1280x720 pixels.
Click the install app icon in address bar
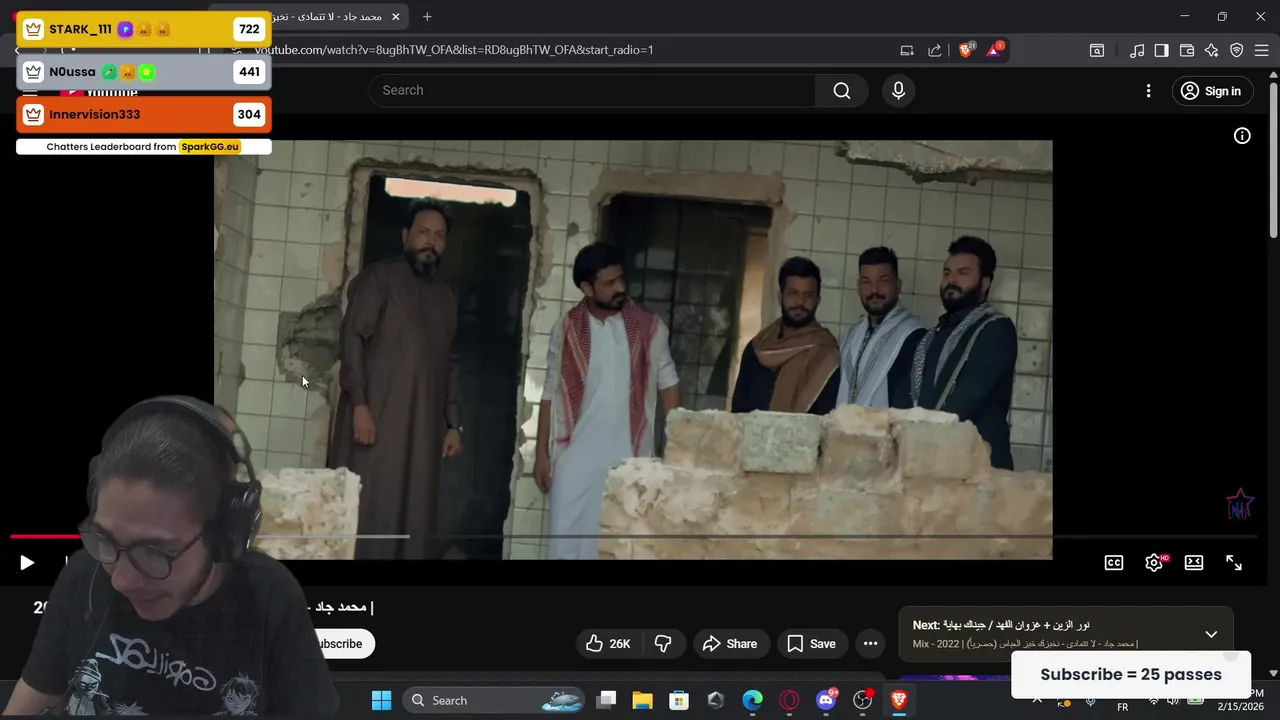[907, 50]
